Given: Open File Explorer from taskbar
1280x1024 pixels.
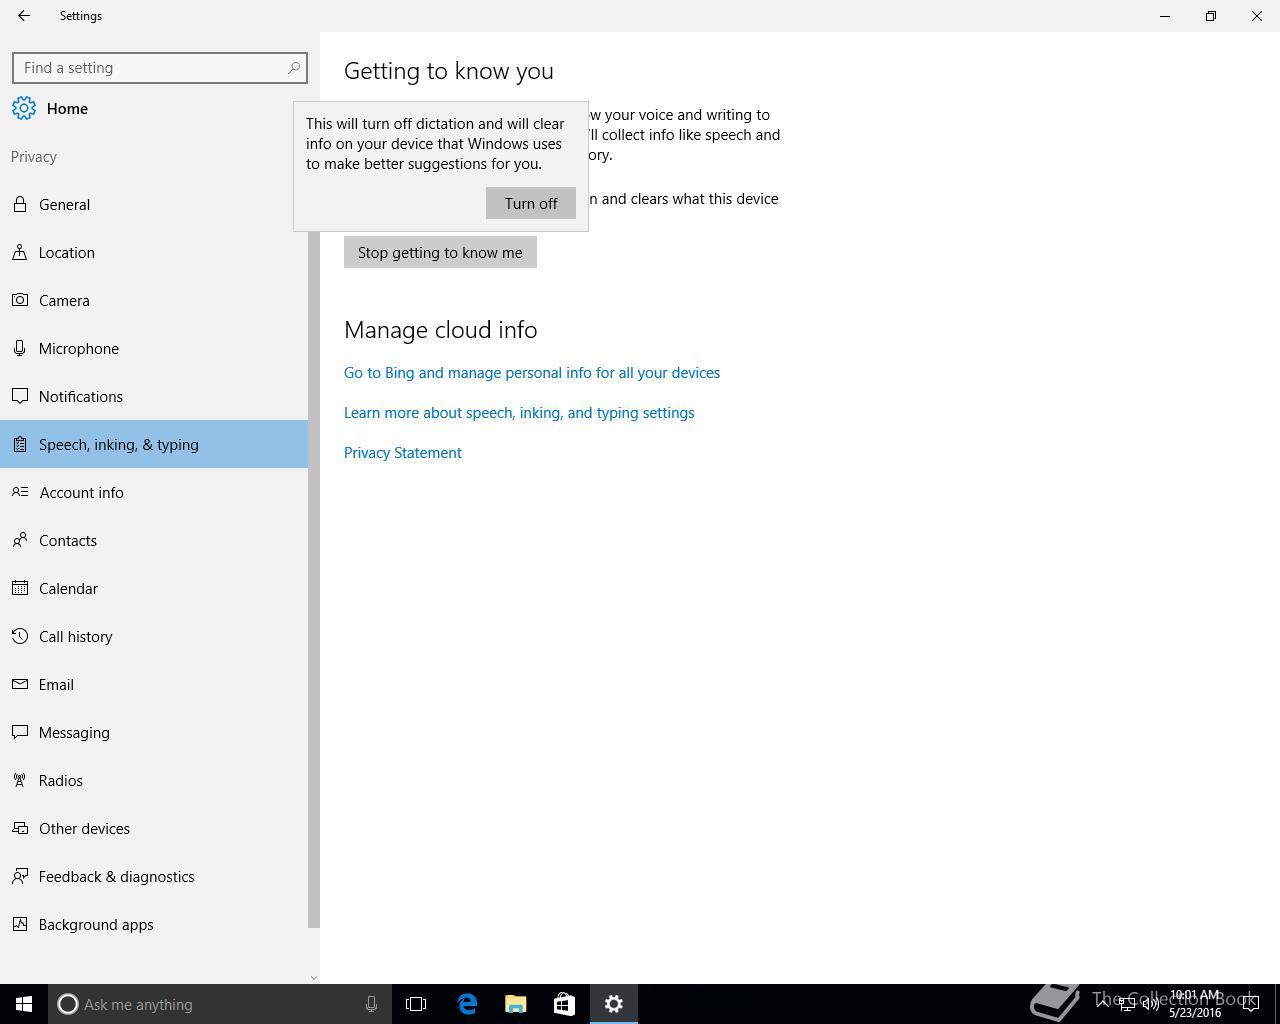Looking at the screenshot, I should coord(516,1004).
